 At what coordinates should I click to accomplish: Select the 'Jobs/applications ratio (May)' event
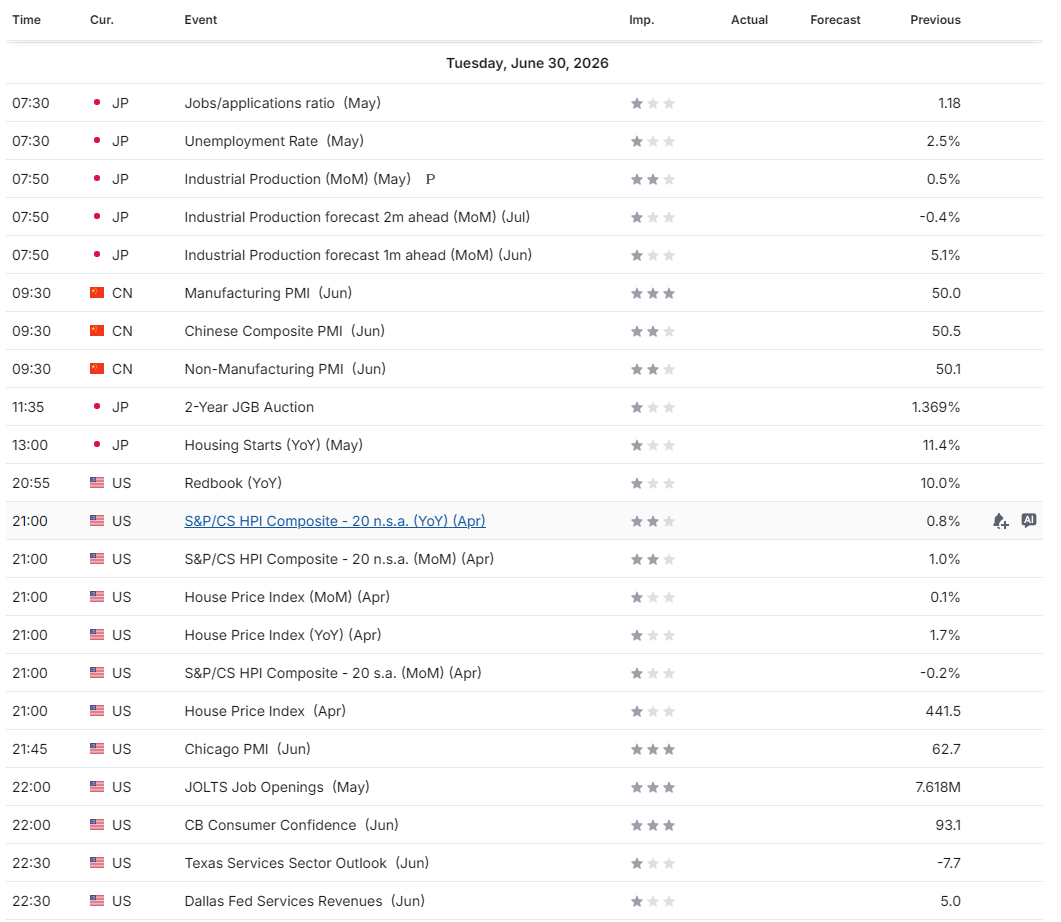click(282, 103)
